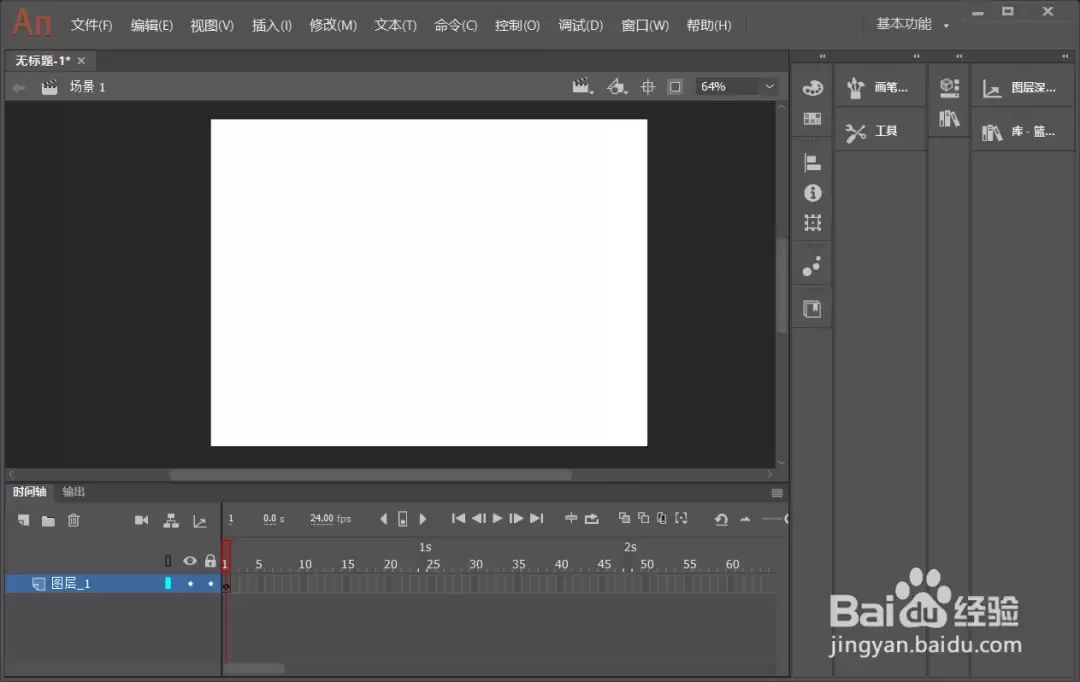
Task: Add camera with the camera icon
Action: click(x=141, y=520)
